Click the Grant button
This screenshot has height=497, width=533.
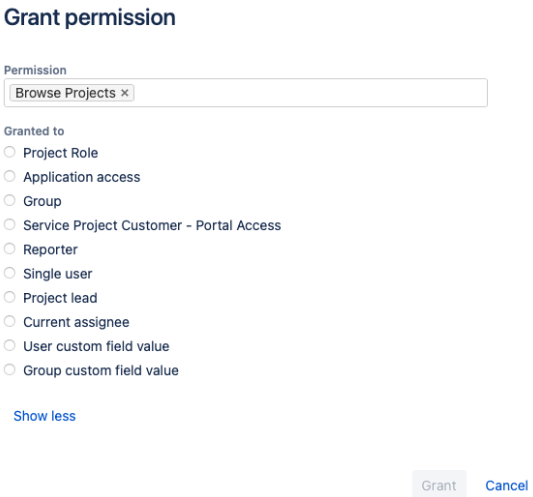(x=439, y=485)
